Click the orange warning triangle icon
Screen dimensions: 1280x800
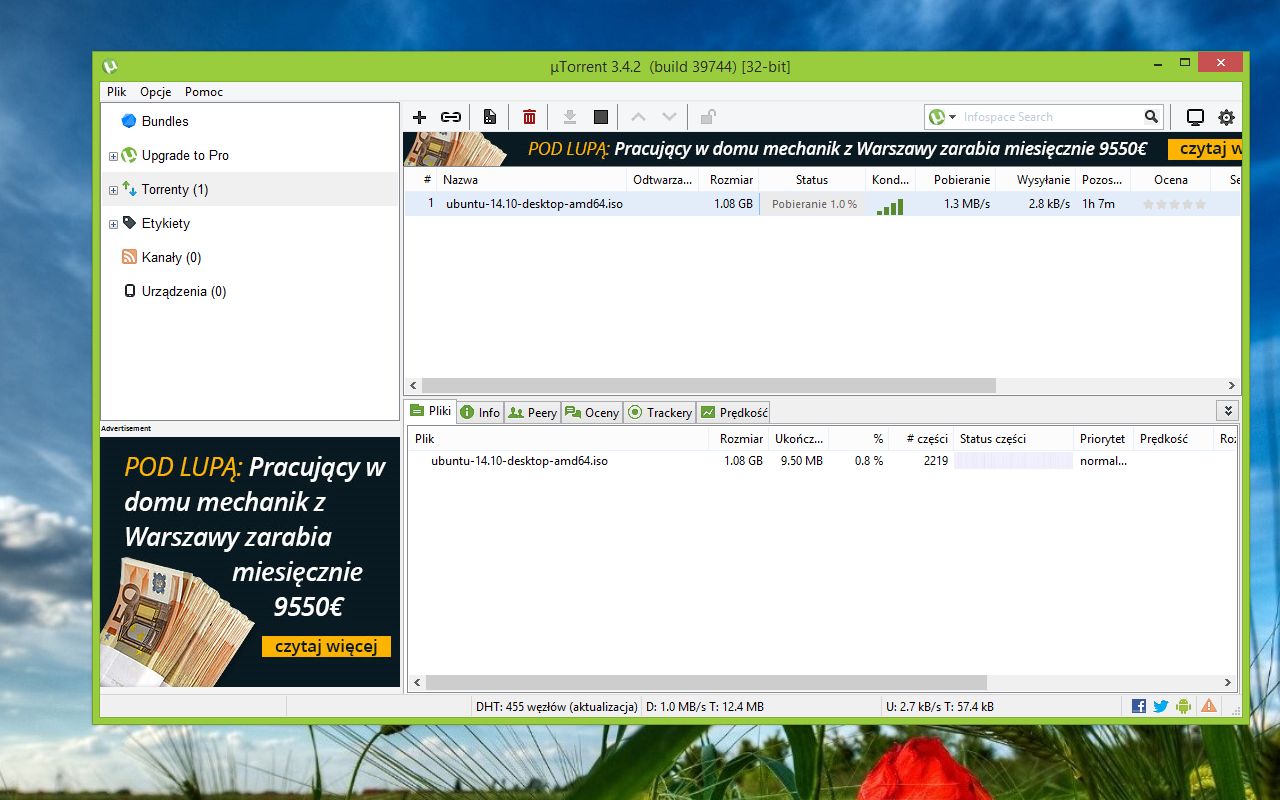point(1209,706)
